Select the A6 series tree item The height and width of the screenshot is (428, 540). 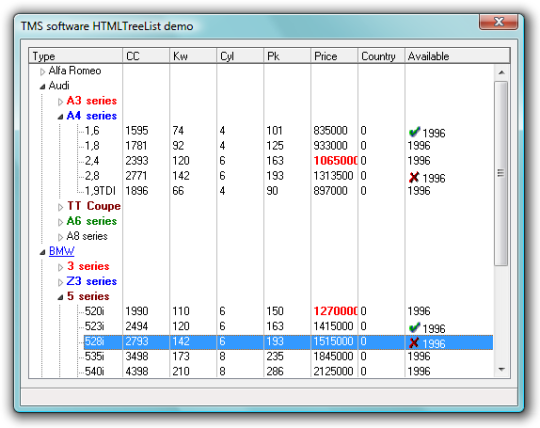(x=92, y=221)
